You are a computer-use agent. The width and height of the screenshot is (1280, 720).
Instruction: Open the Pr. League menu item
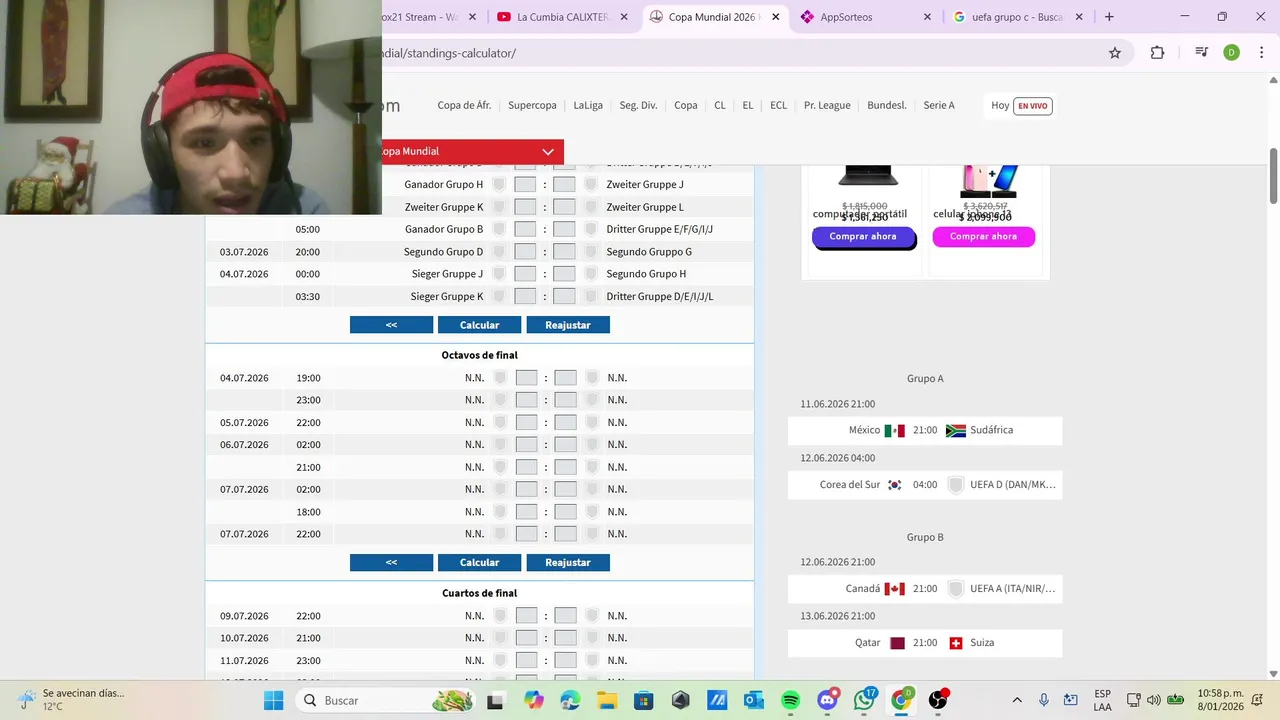tap(827, 105)
